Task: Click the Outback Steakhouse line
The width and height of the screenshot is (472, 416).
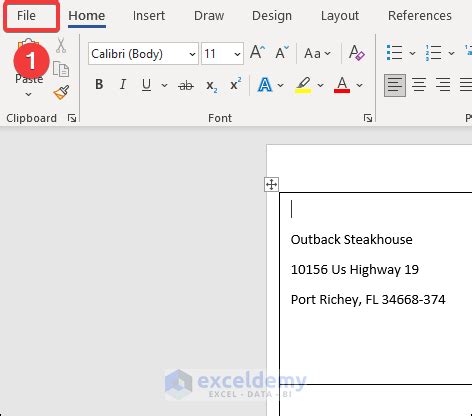Action: 351,240
